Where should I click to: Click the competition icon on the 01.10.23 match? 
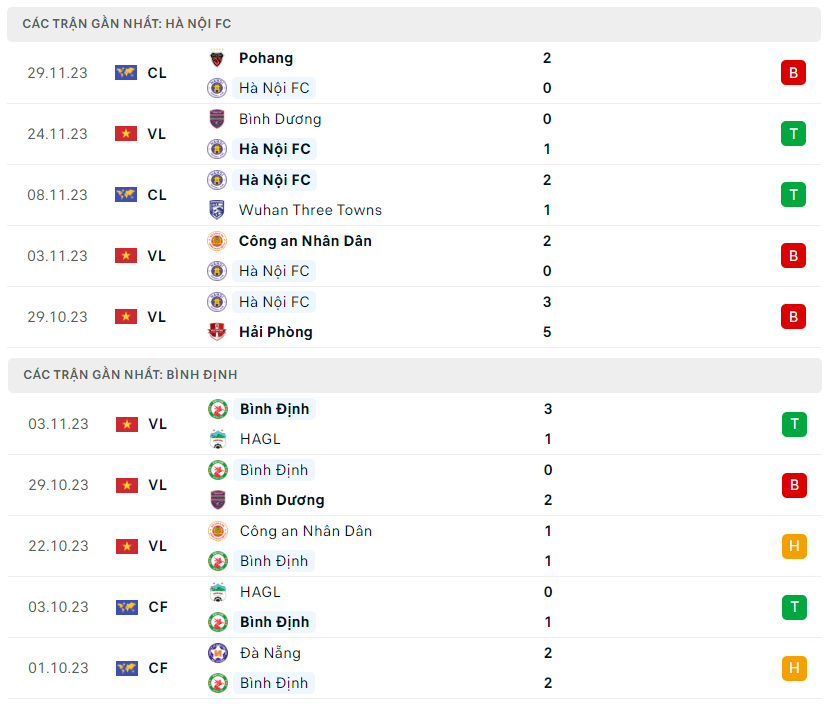(126, 668)
